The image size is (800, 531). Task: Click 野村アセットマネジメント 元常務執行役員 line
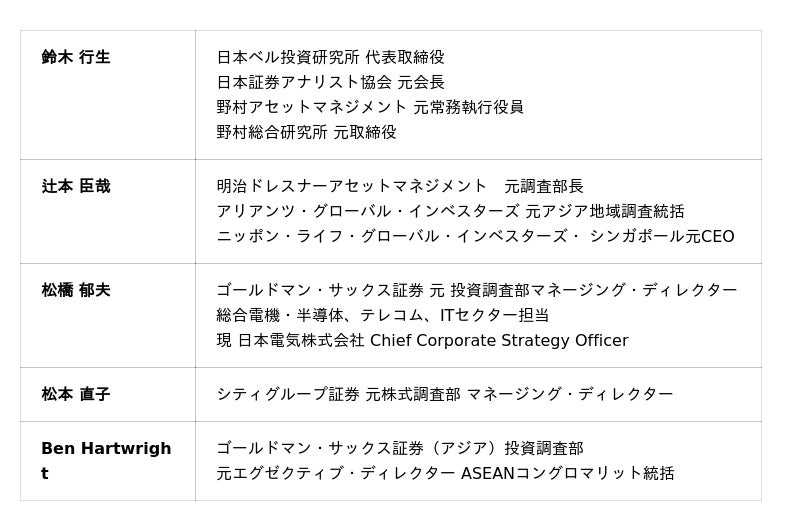click(370, 107)
